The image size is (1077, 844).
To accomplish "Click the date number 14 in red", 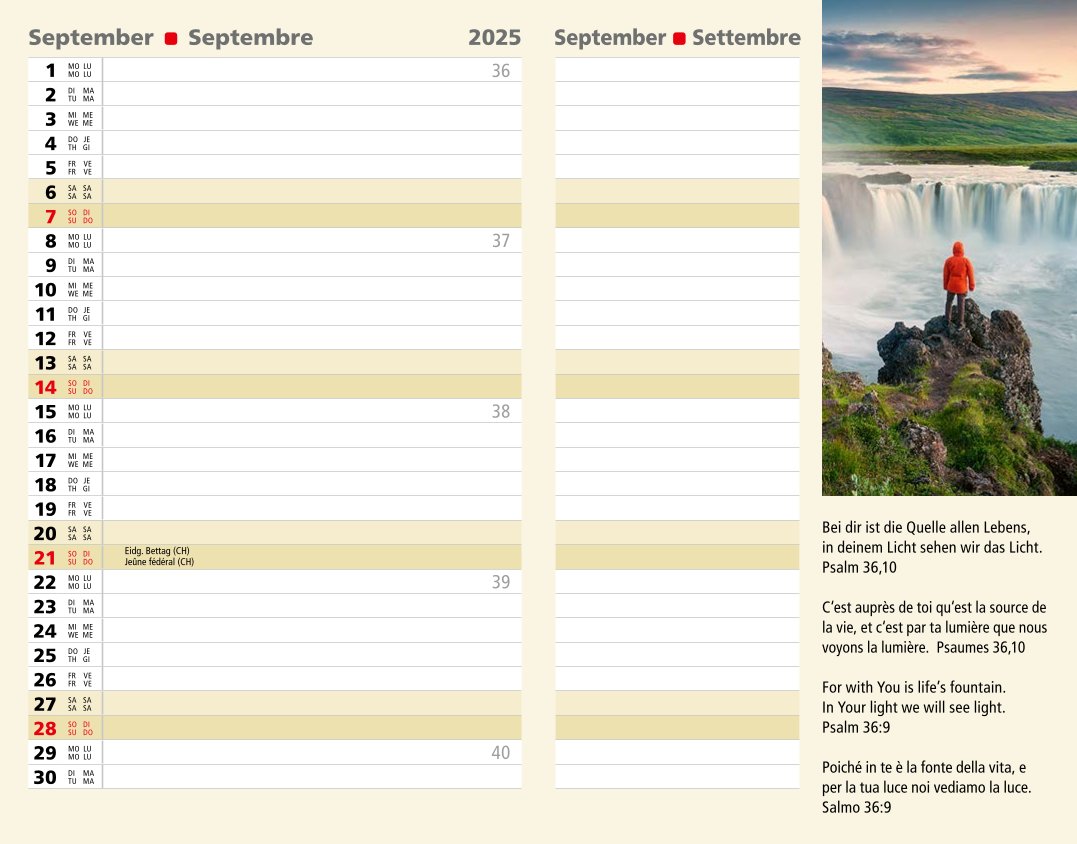I will click(x=46, y=387).
